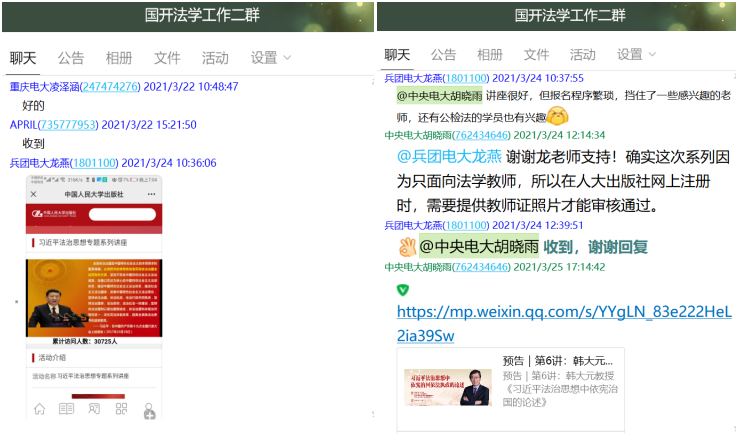This screenshot has width=737, height=441.
Task: Expand the 设置 dropdown in the left chat window
Action: 270,58
